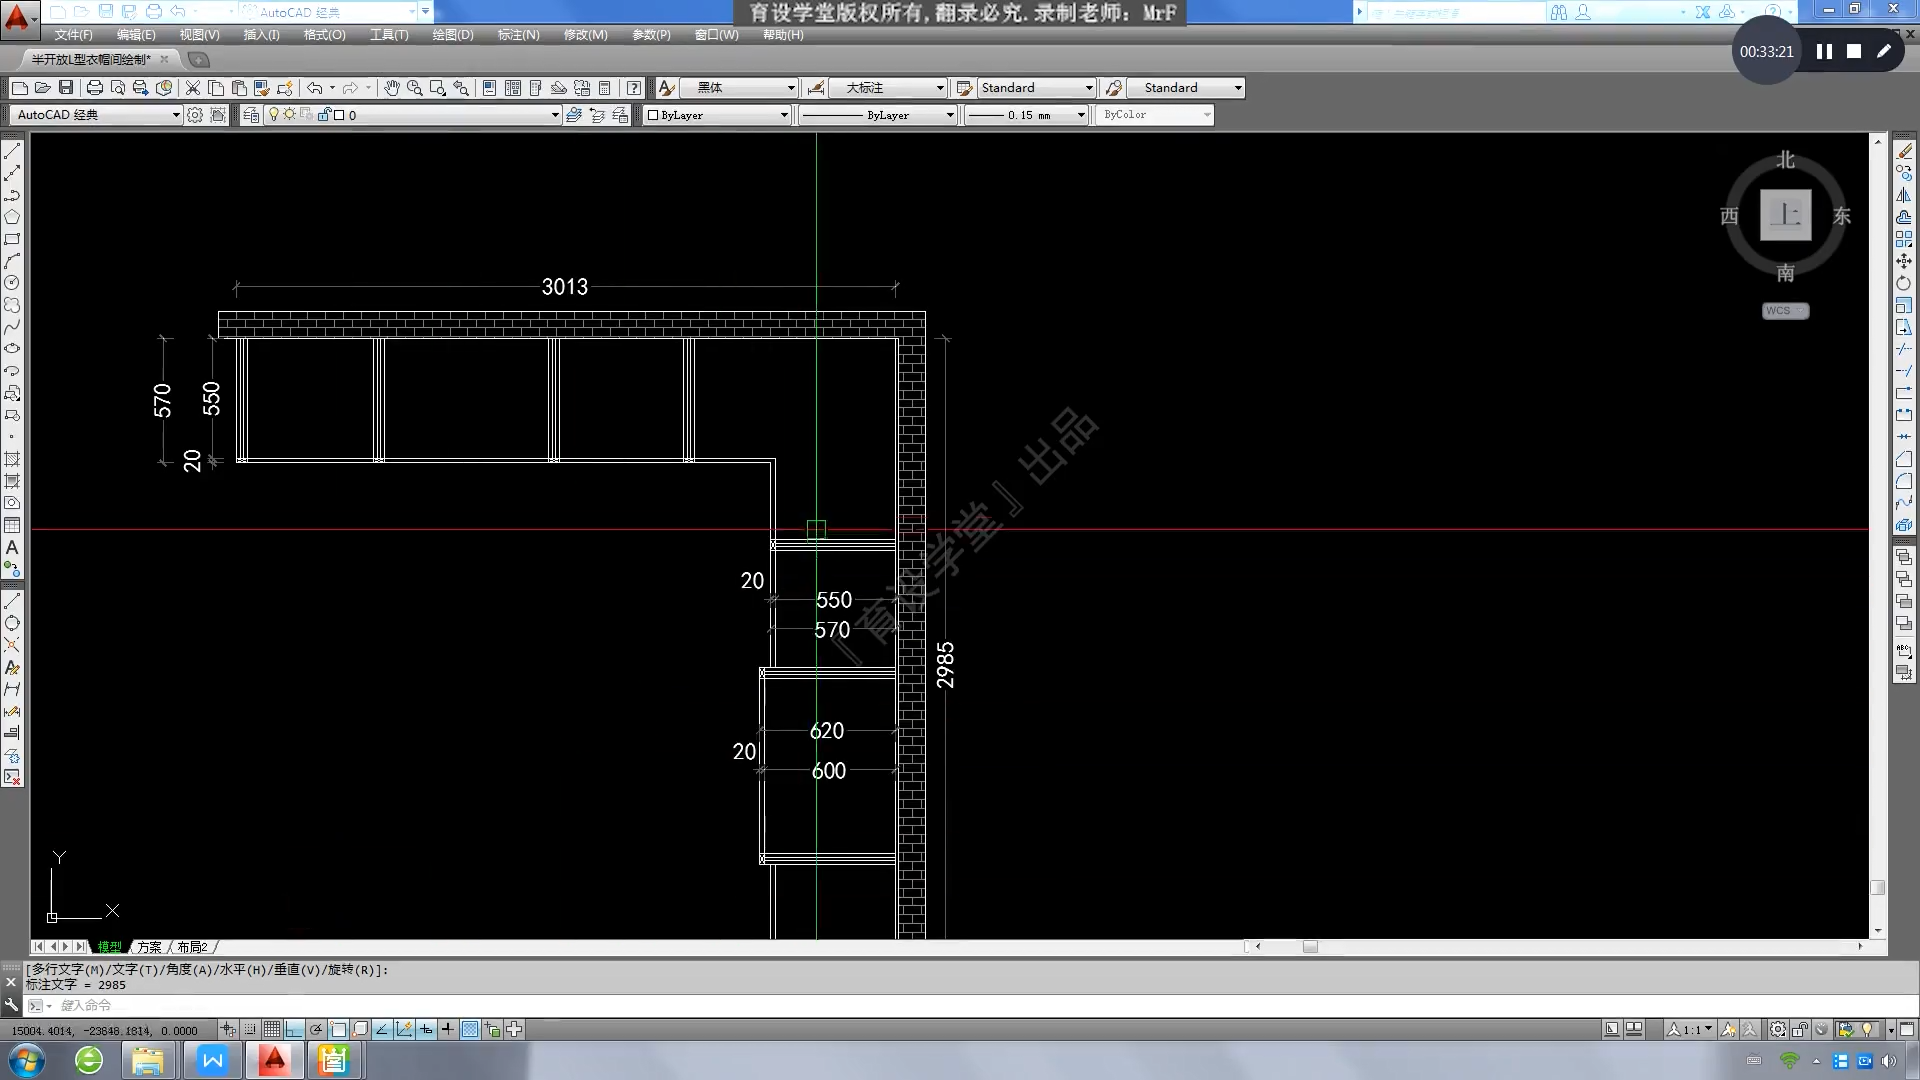Image resolution: width=1920 pixels, height=1080 pixels.
Task: Toggle Ortho mode in the status bar
Action: click(x=294, y=1029)
